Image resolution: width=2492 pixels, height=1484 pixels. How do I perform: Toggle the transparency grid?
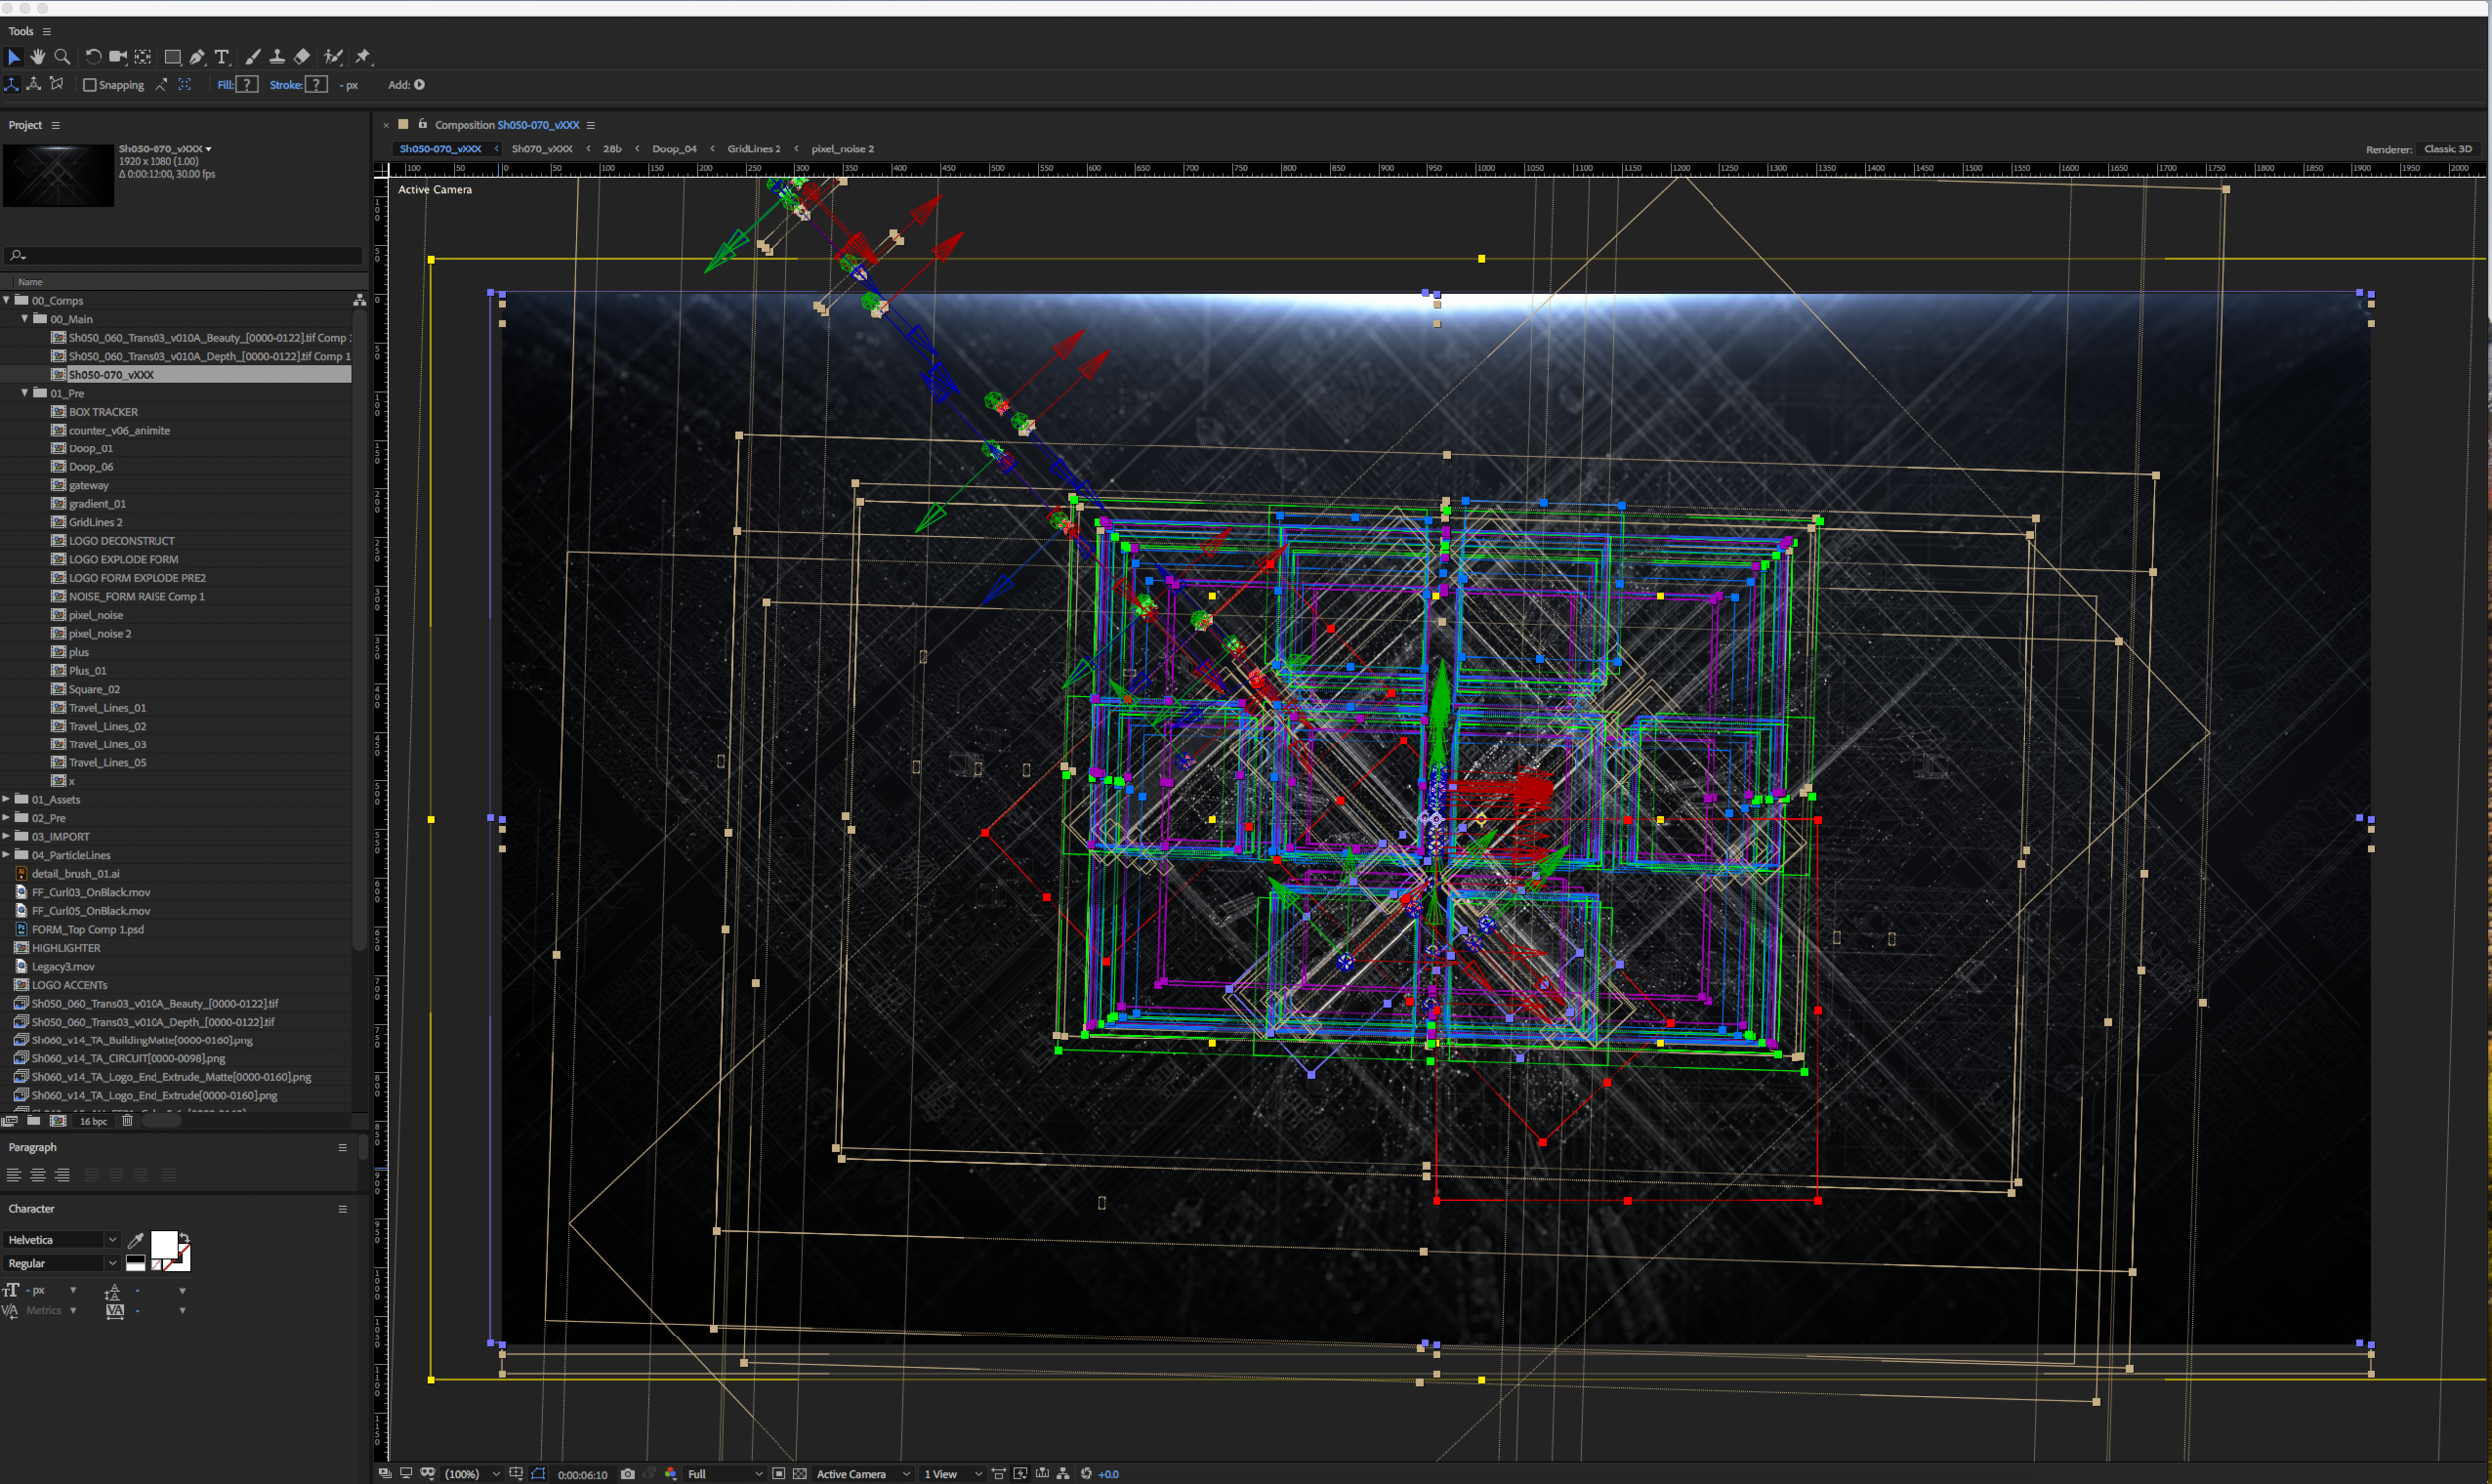pyautogui.click(x=800, y=1474)
